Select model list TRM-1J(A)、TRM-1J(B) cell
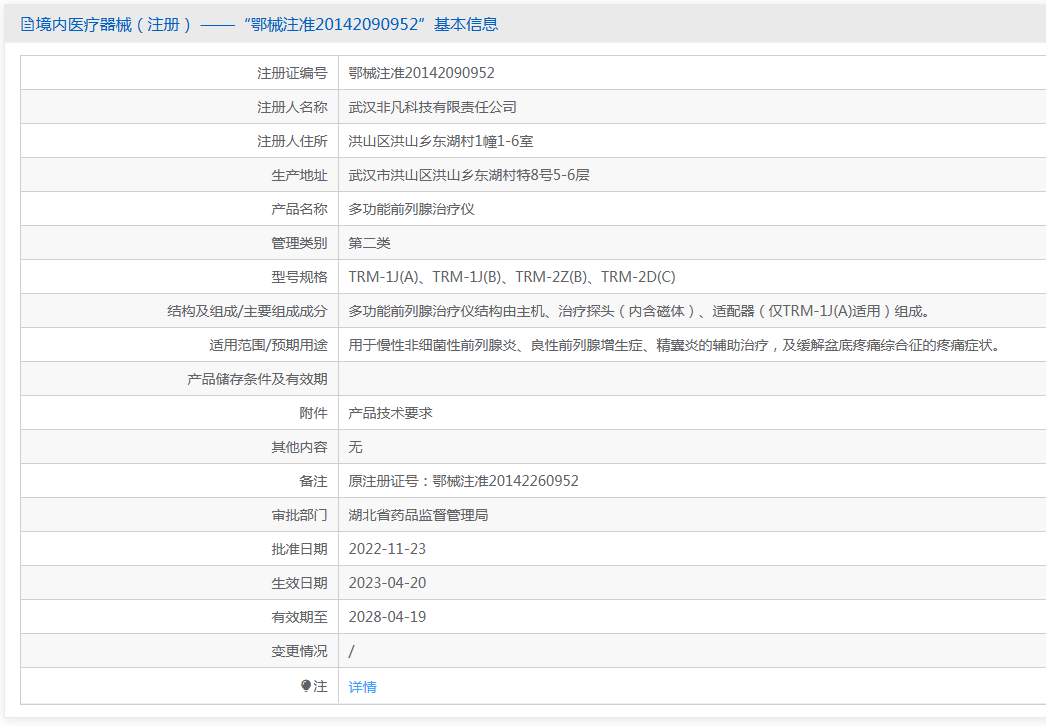Viewport: 1046px width, 726px height. tap(512, 277)
